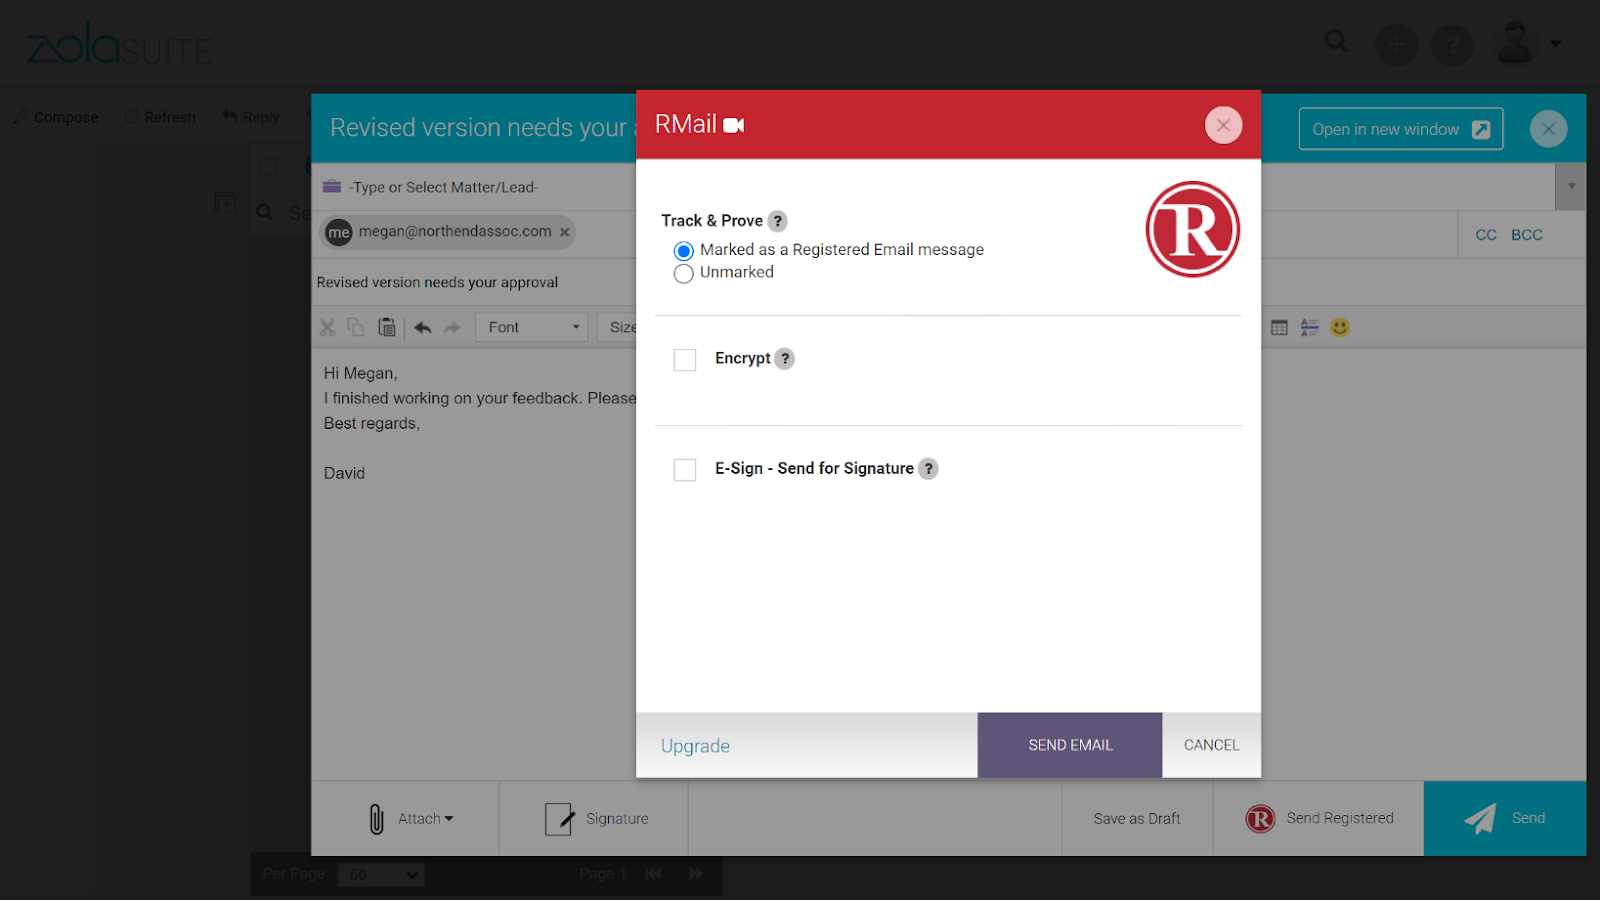Open the Upgrade link

[695, 746]
